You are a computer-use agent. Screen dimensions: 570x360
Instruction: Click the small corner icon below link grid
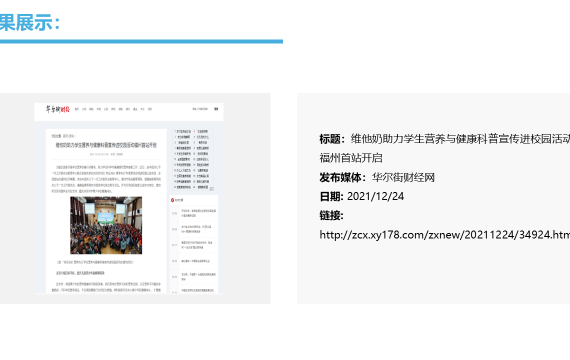(212, 189)
